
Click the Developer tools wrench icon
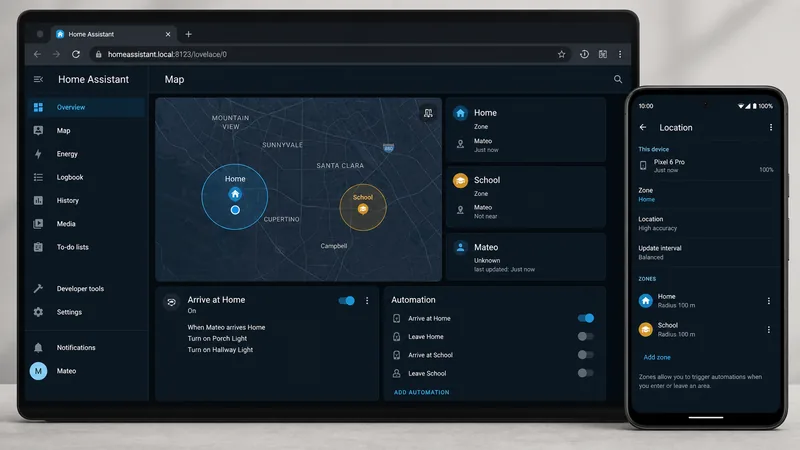(38, 288)
